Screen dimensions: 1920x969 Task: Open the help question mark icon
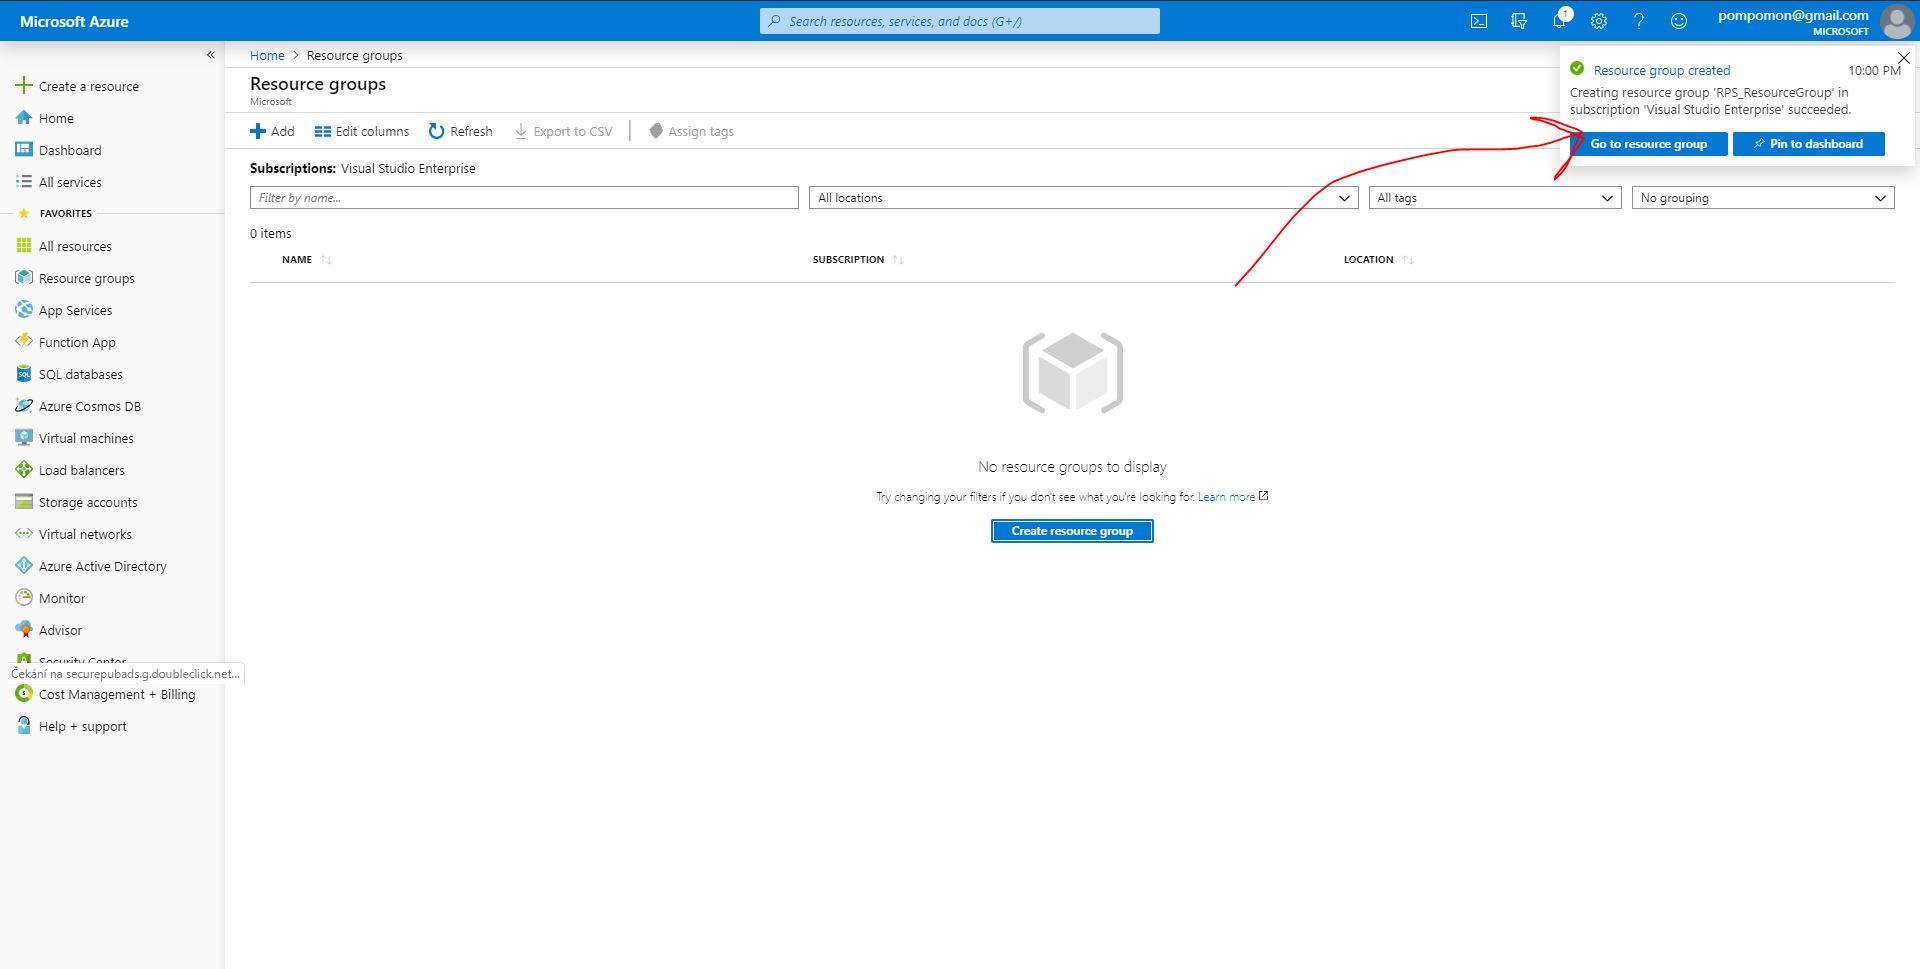(x=1639, y=21)
